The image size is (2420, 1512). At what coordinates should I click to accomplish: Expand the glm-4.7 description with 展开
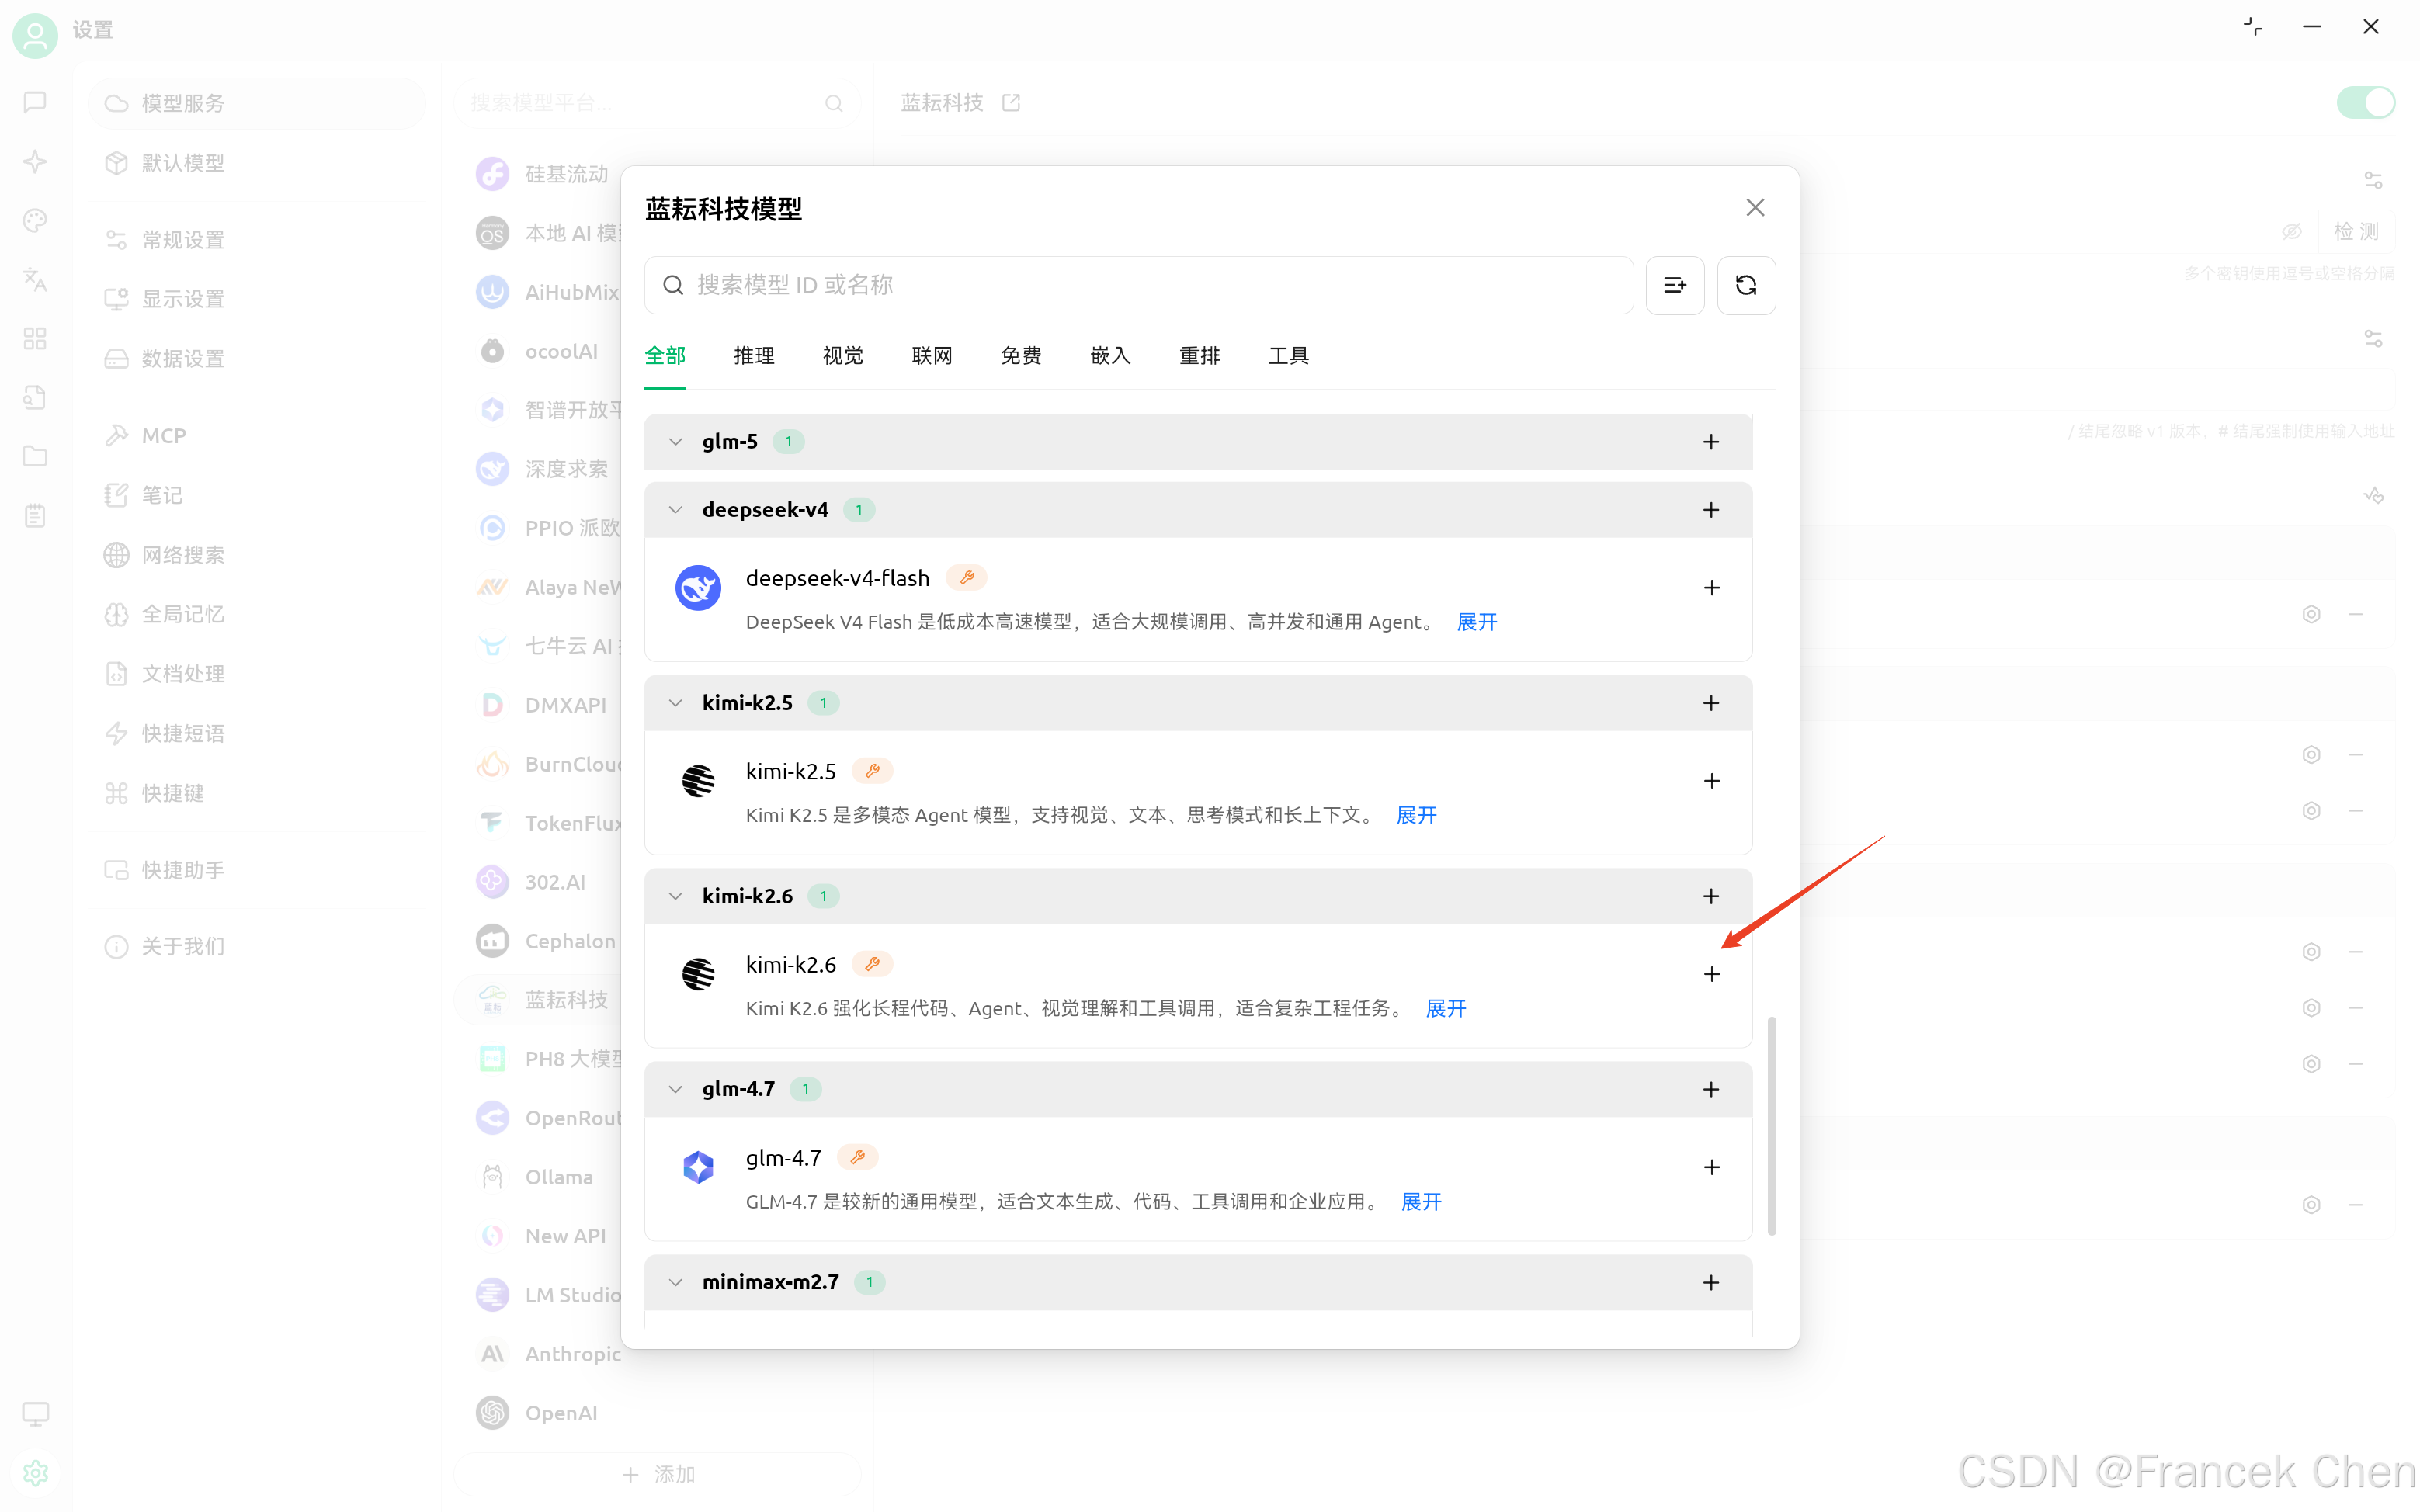(1421, 1201)
